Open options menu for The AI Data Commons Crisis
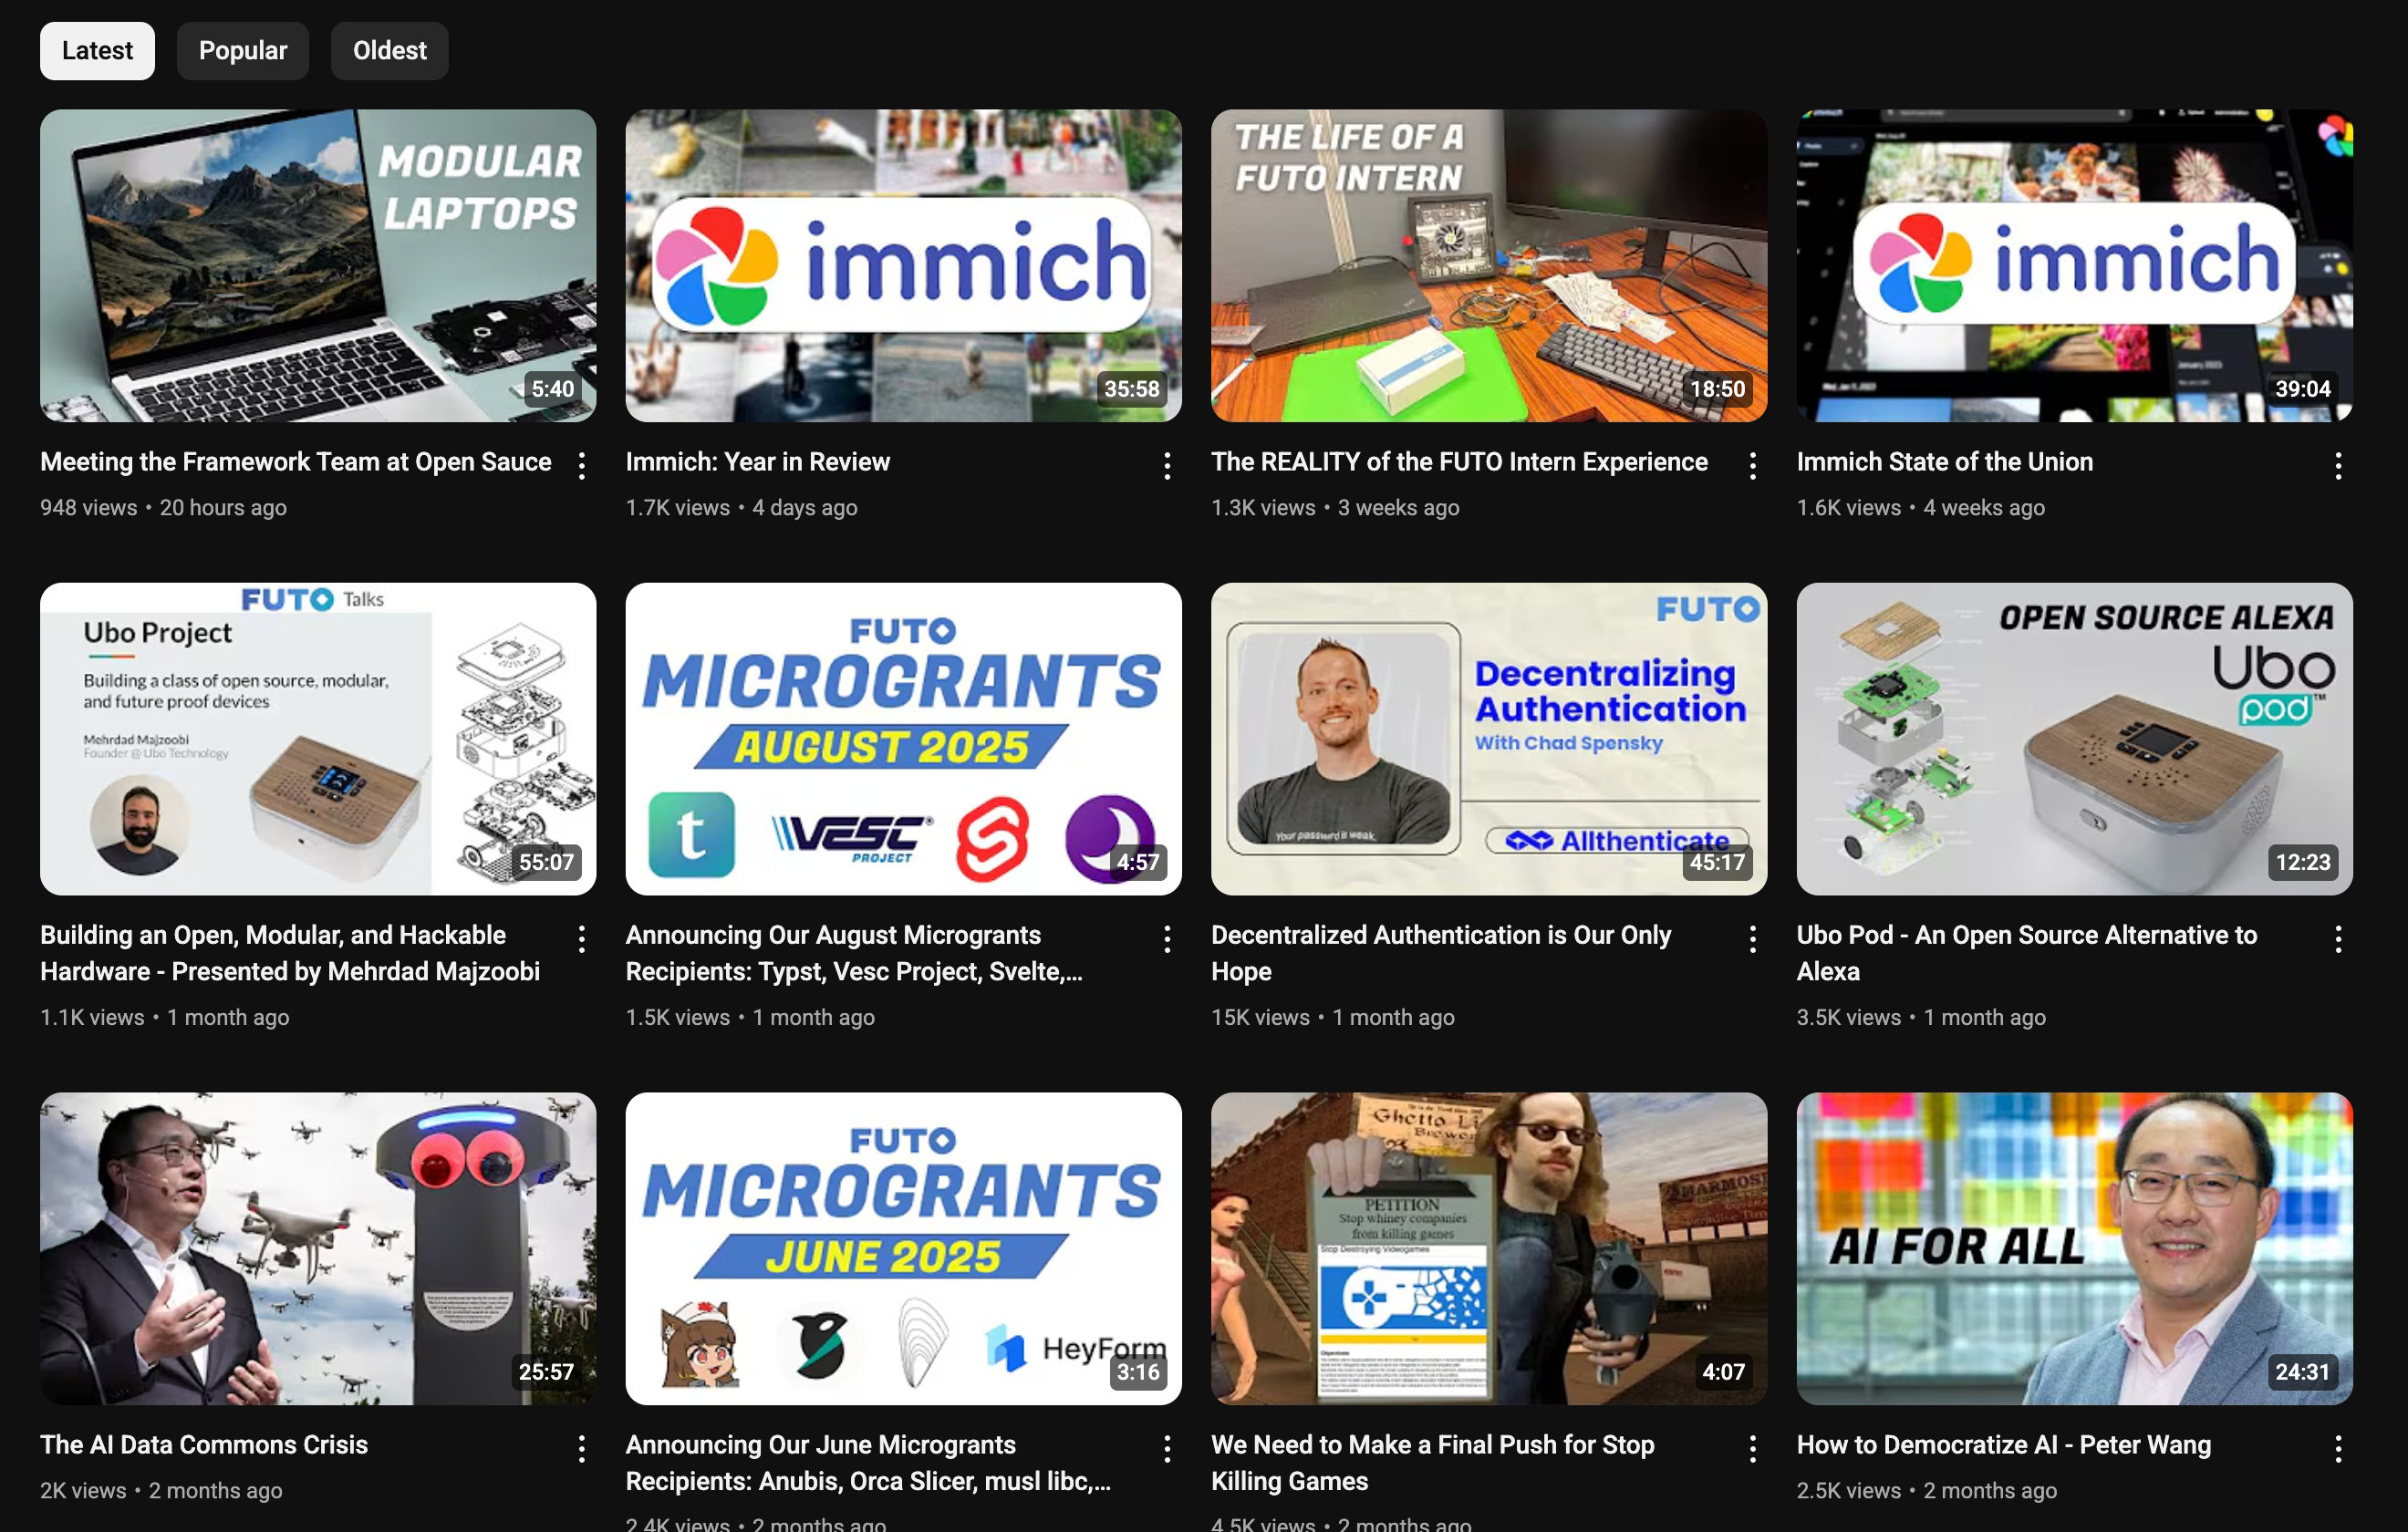 [x=581, y=1448]
